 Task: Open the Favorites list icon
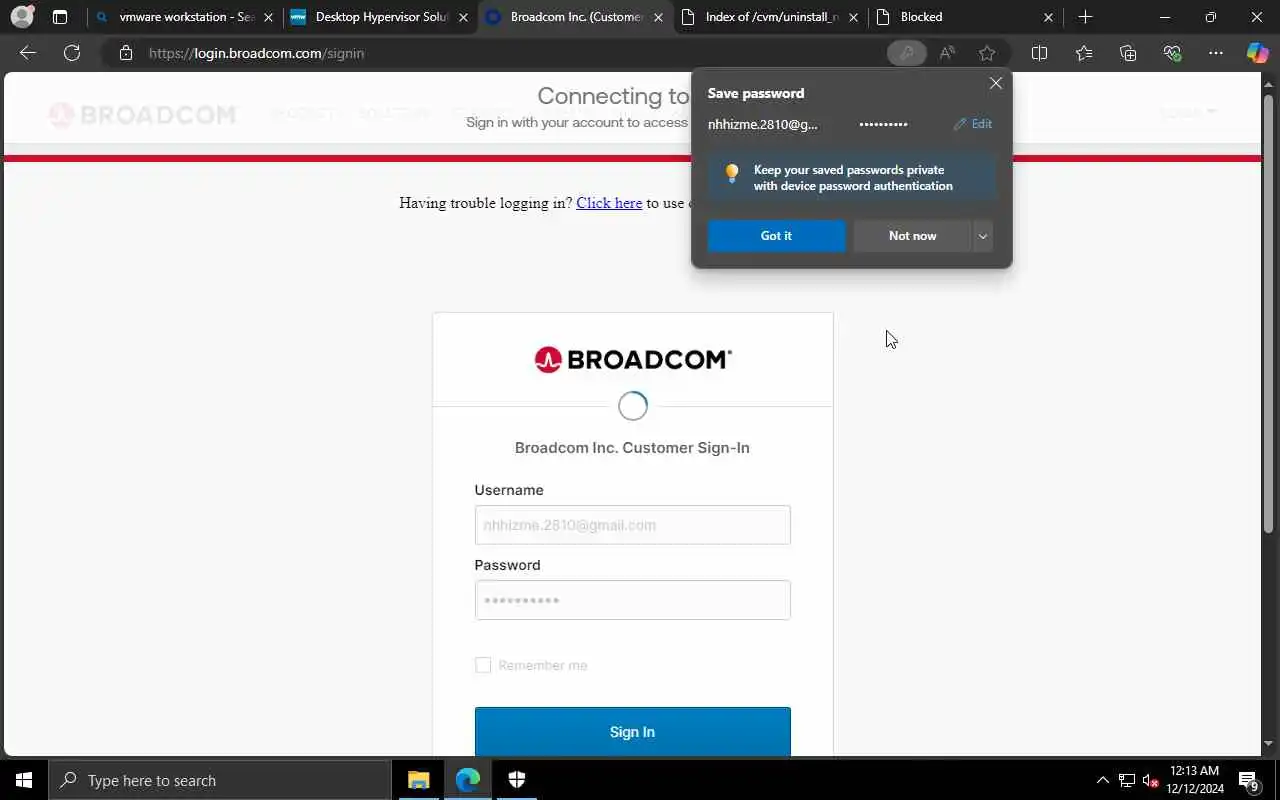1084,53
